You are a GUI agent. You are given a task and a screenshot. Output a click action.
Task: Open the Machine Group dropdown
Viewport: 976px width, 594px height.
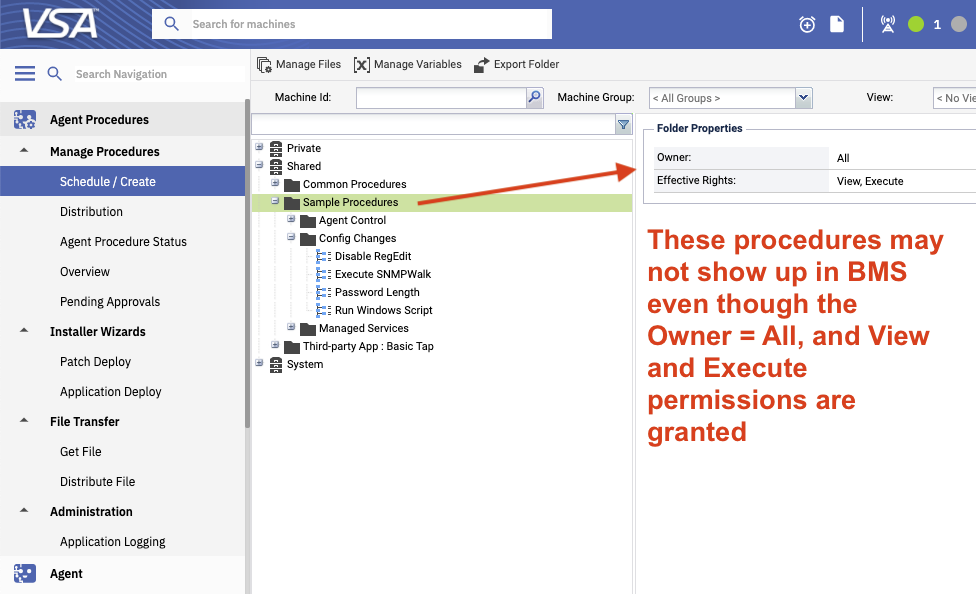tap(803, 98)
